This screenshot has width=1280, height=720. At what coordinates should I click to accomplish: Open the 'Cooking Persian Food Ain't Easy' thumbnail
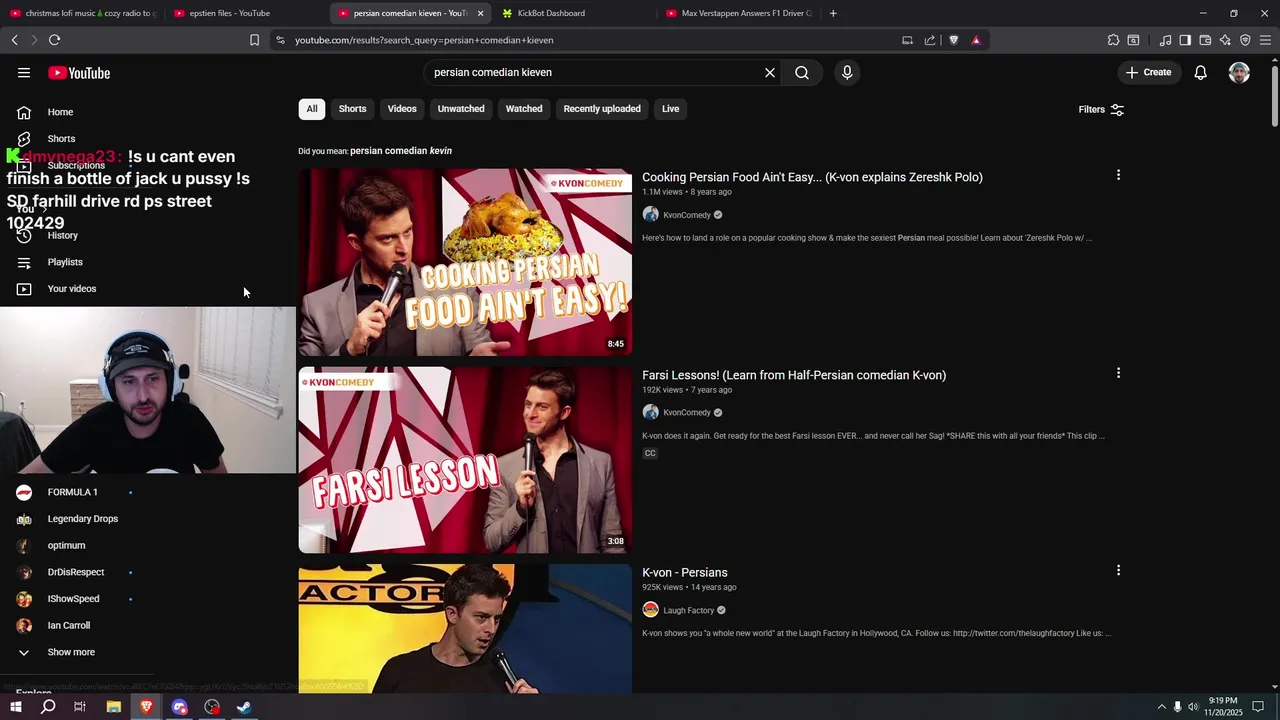(465, 262)
